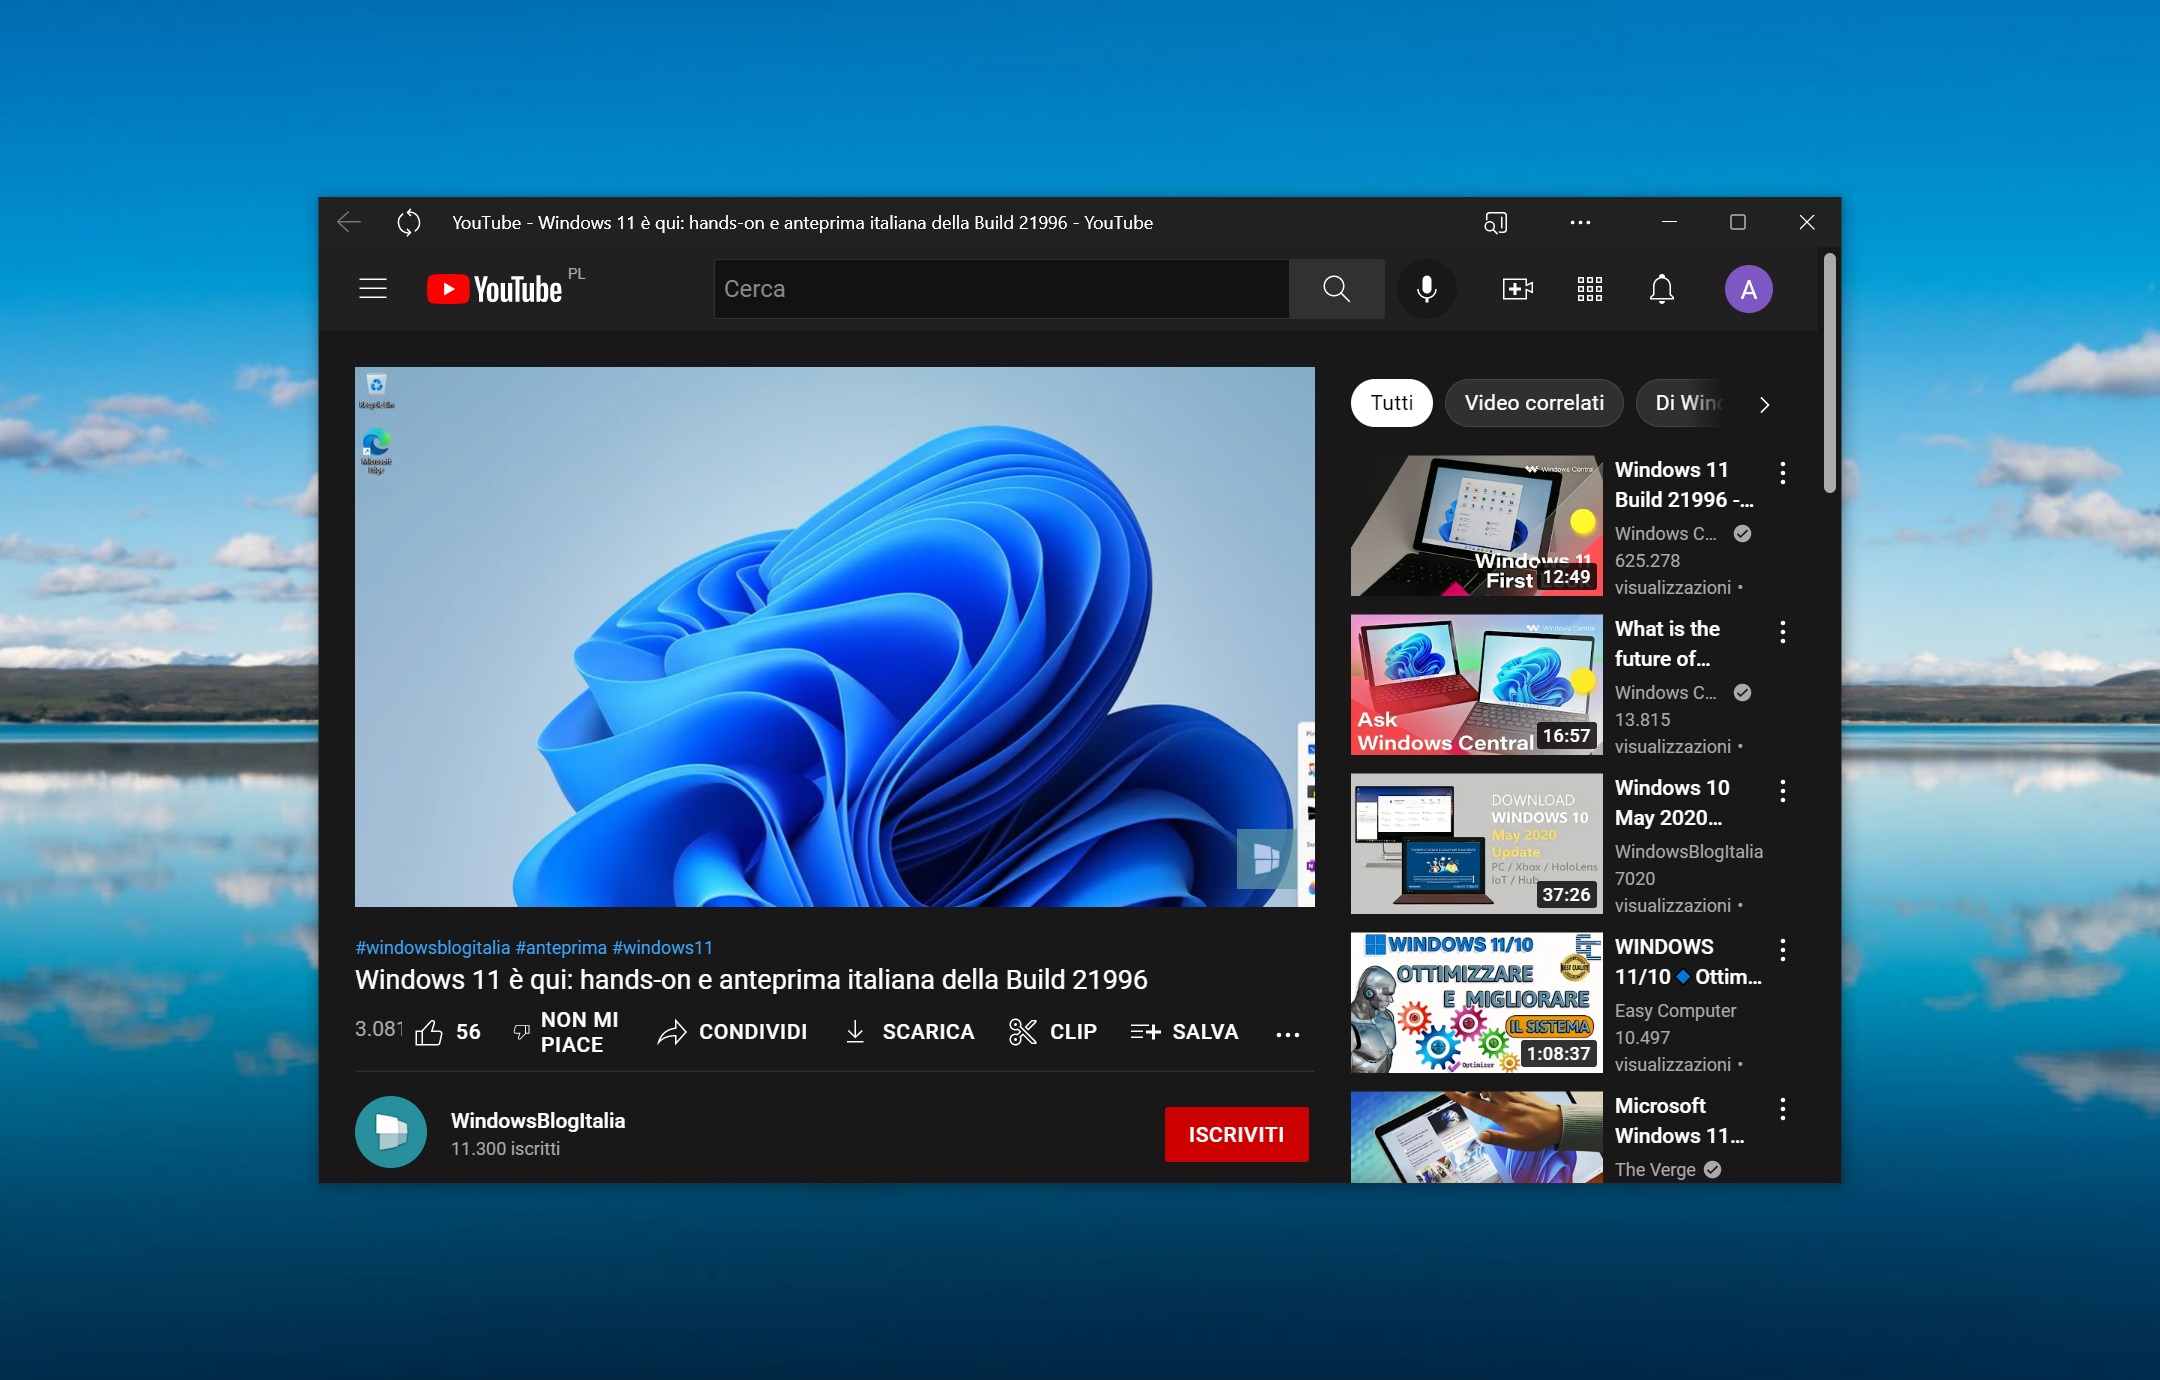Maximize the YouTube app window
The width and height of the screenshot is (2160, 1380).
click(x=1738, y=222)
